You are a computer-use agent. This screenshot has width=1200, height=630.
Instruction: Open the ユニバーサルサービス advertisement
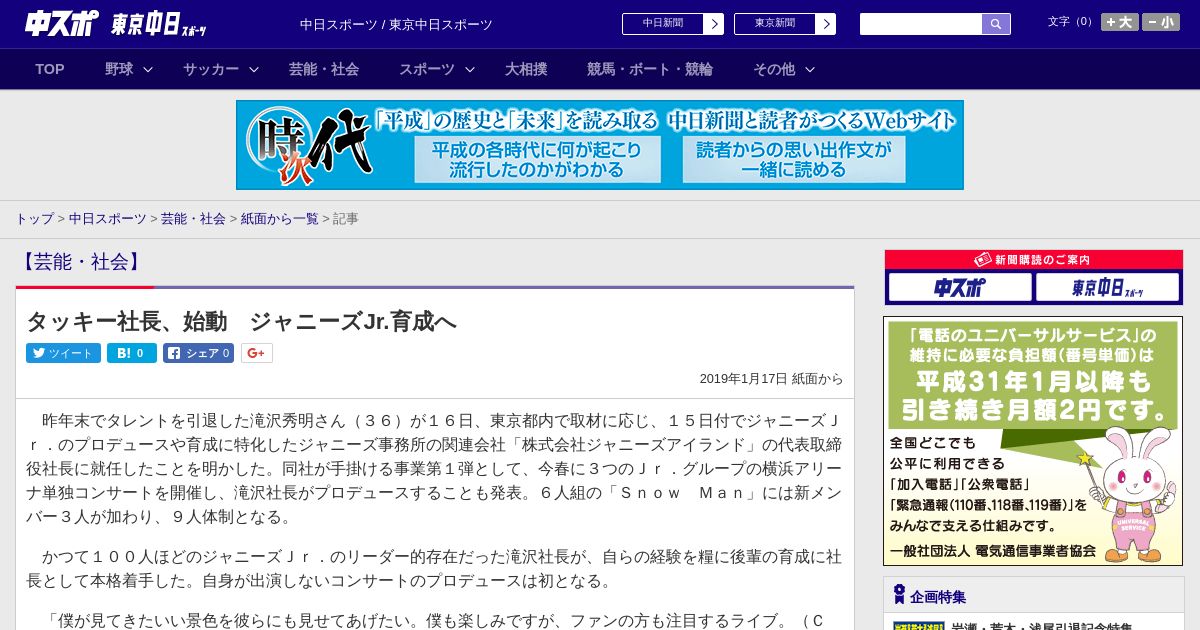[1033, 441]
